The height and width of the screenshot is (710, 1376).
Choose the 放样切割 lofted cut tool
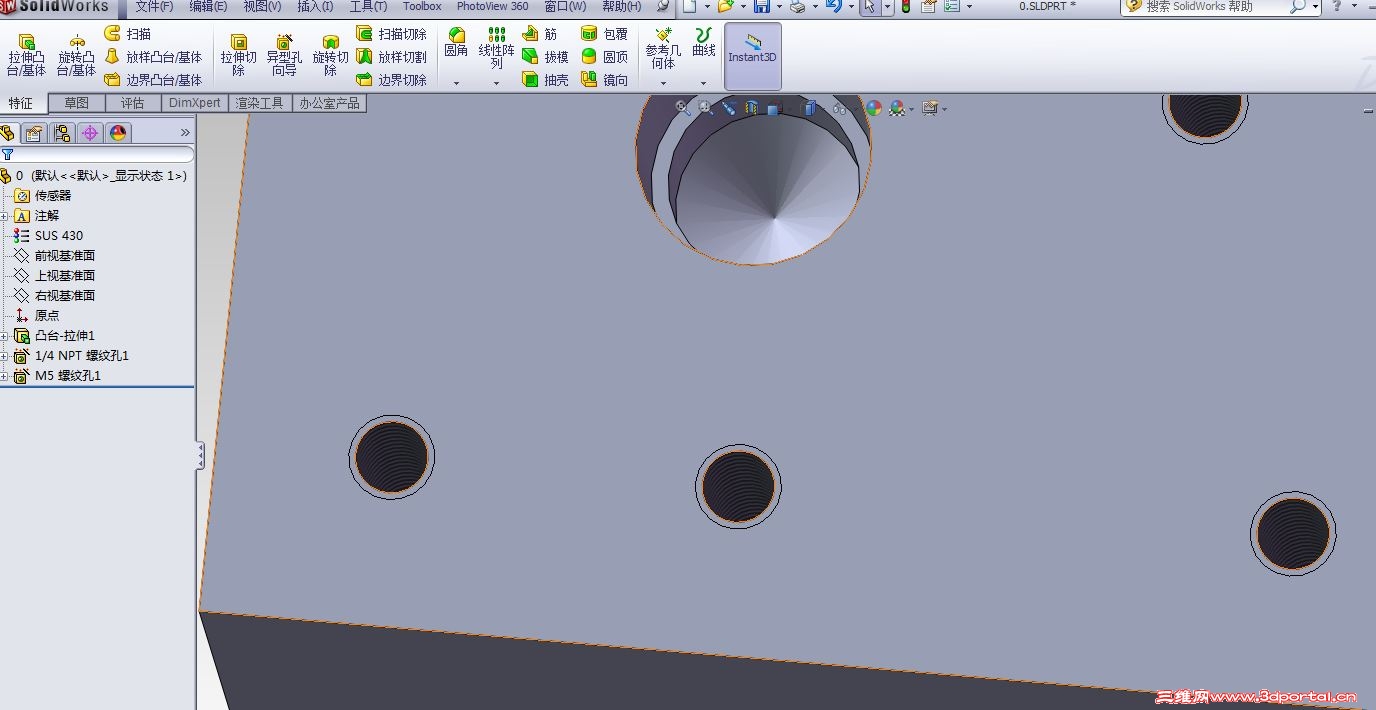pyautogui.click(x=391, y=57)
